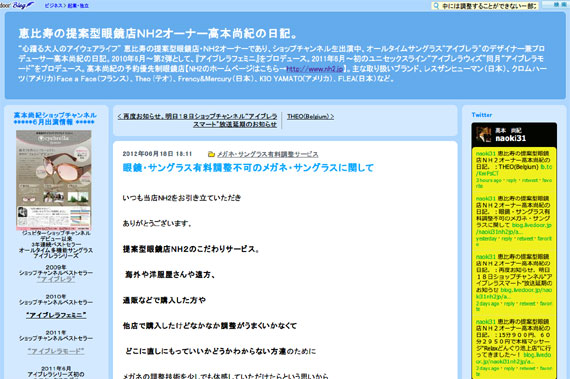Click the line 海外や洋服屋さんや遠方、
570x379 pixels.
click(170, 275)
